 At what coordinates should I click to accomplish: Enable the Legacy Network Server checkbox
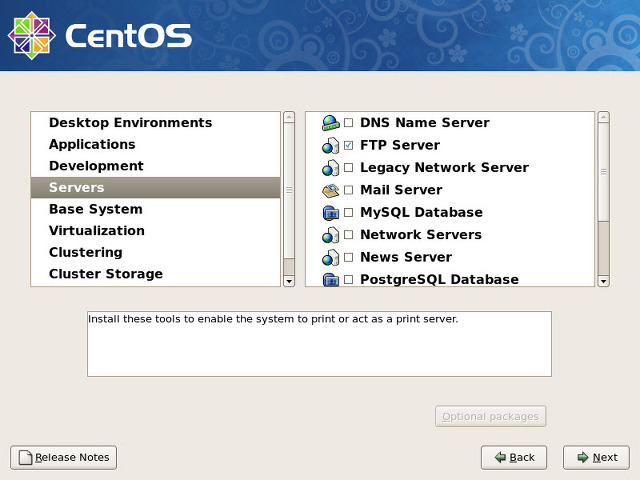pos(349,167)
